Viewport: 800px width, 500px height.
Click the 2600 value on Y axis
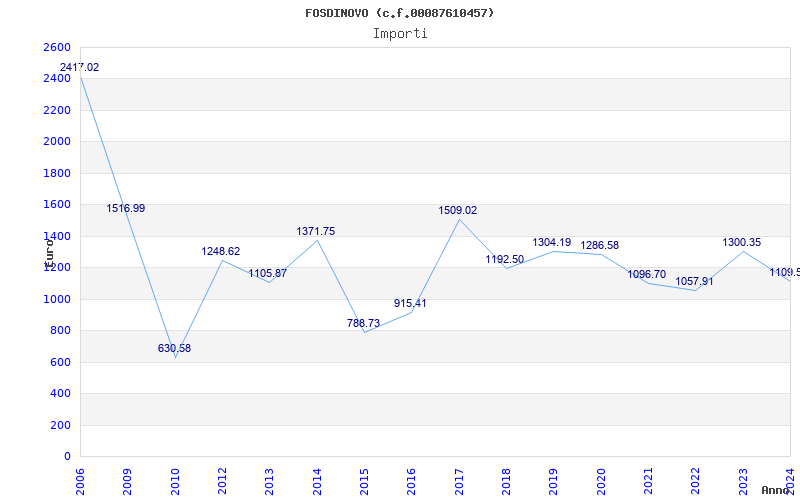[57, 47]
